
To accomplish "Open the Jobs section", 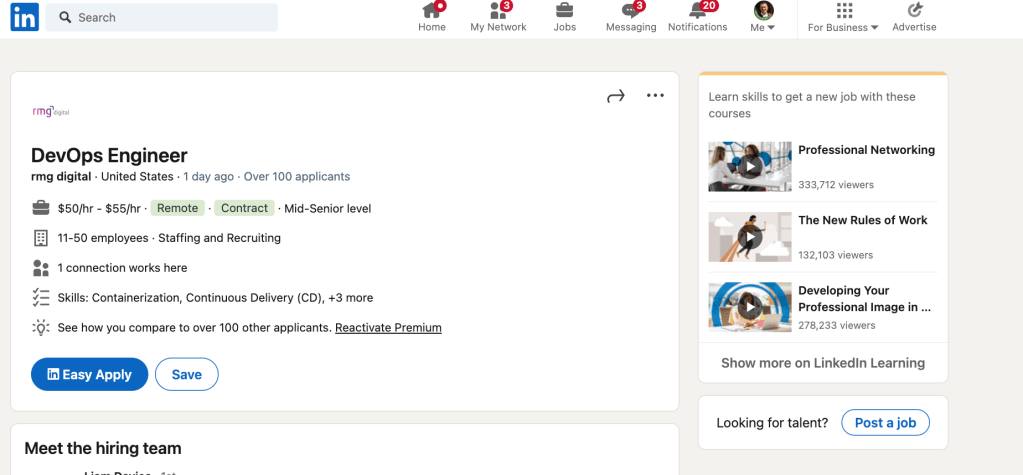I will pos(565,18).
